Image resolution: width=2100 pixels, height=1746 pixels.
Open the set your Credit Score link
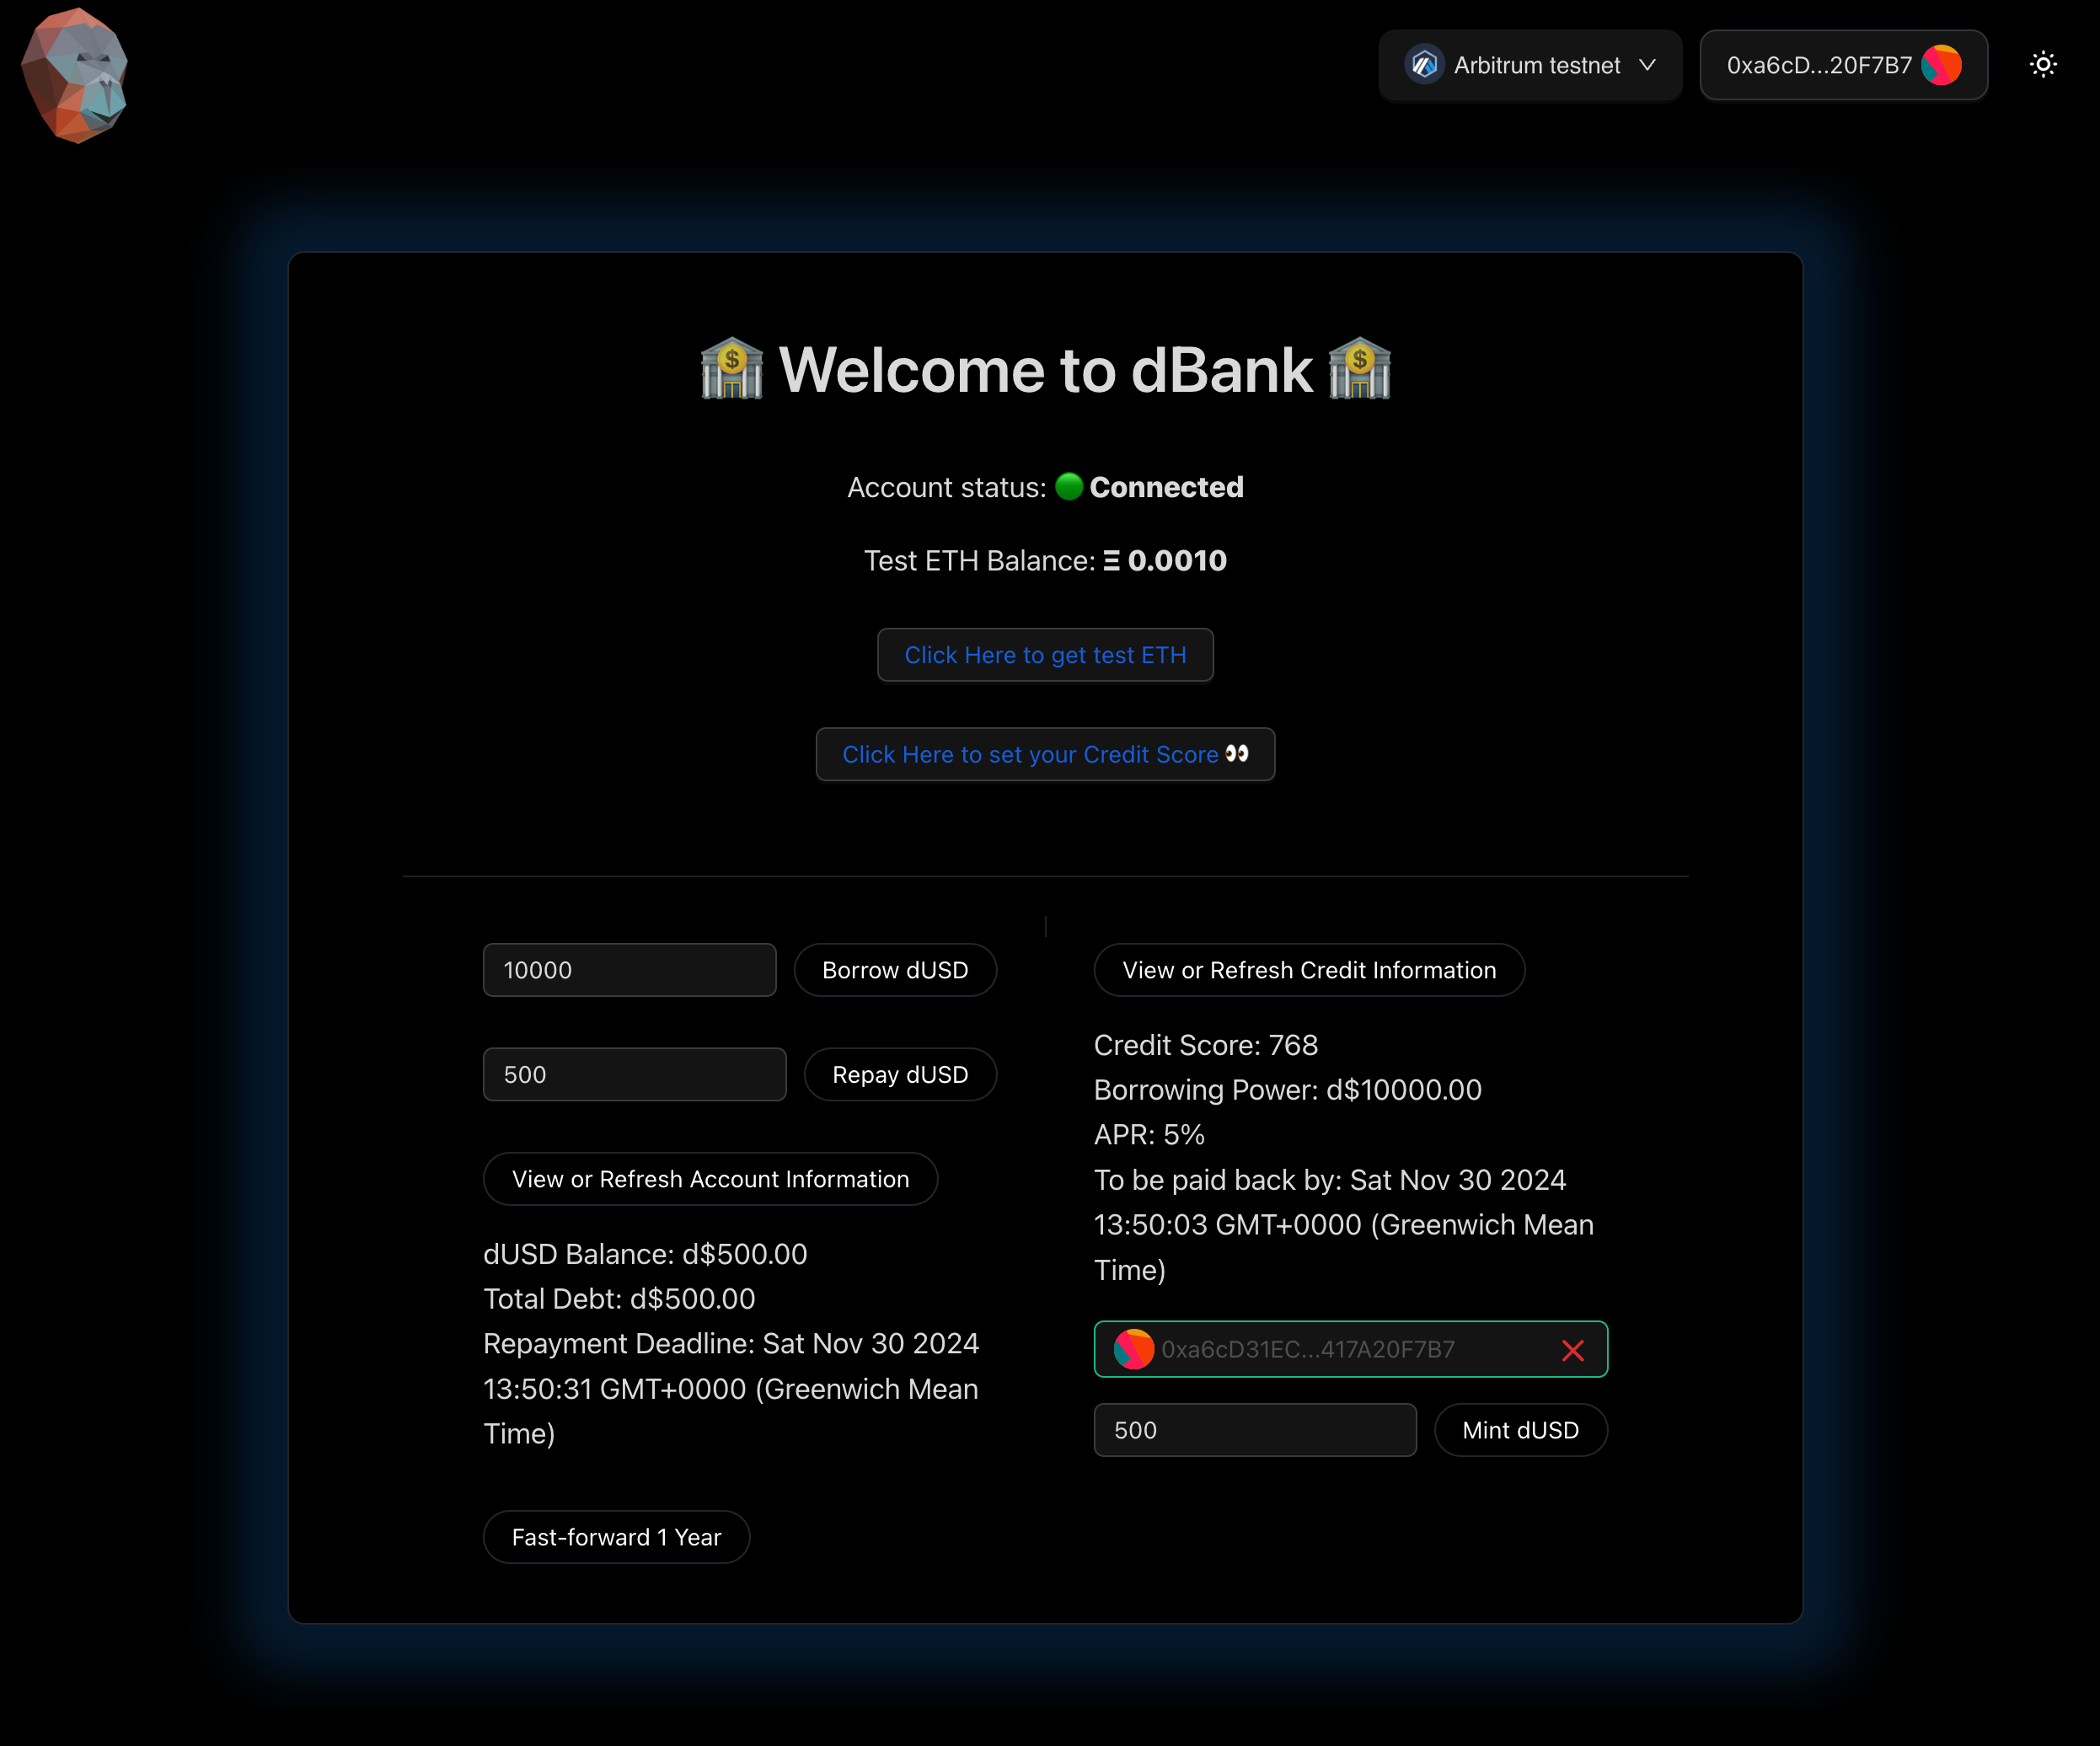pyautogui.click(x=1045, y=755)
